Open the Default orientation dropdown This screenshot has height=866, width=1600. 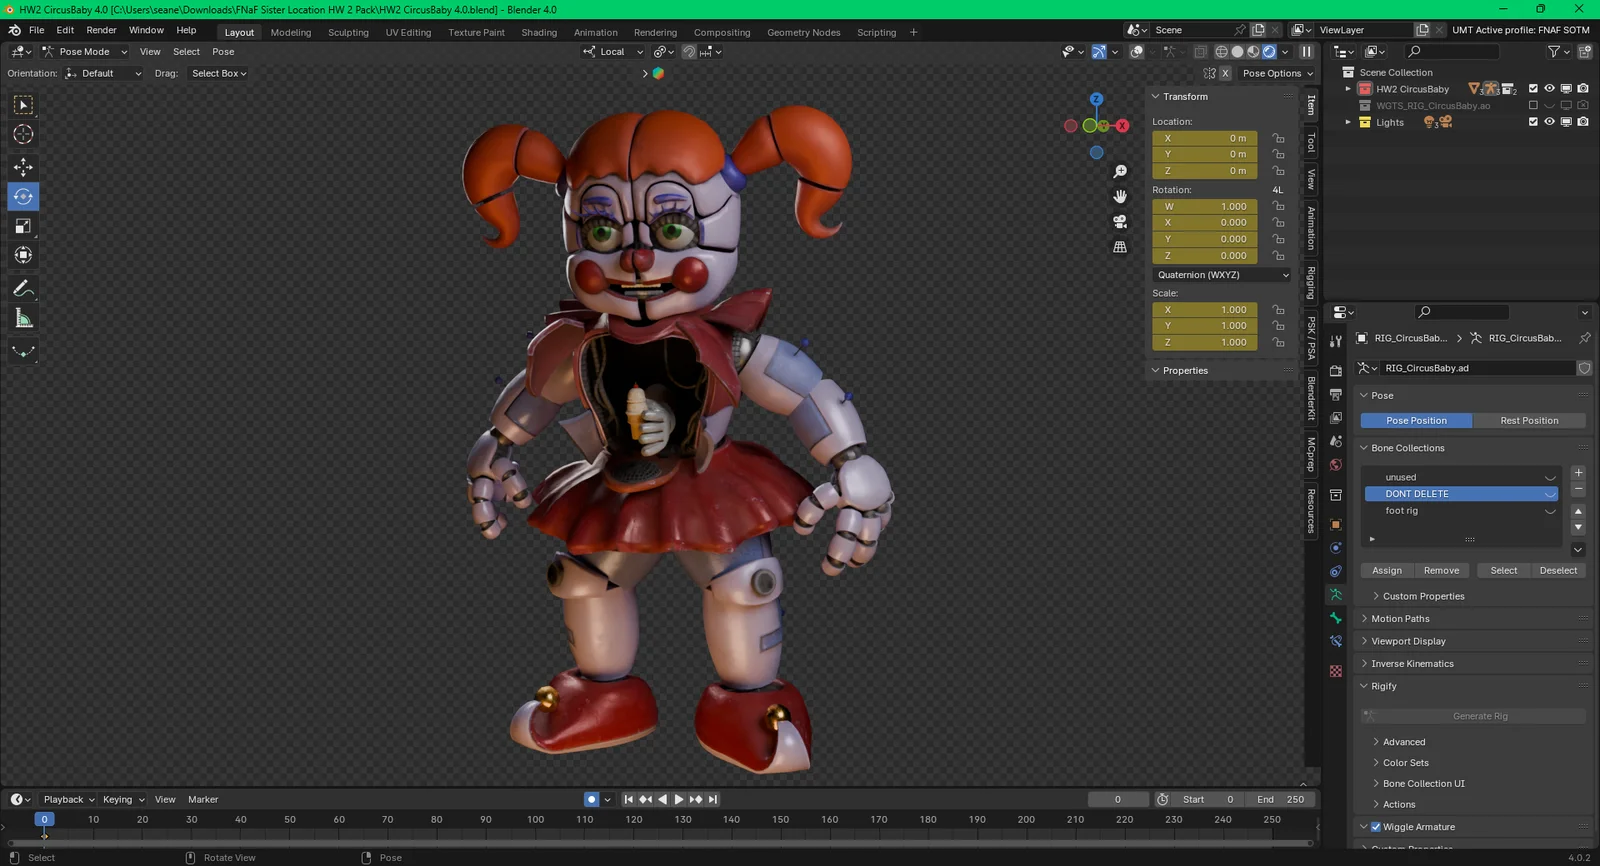point(104,73)
